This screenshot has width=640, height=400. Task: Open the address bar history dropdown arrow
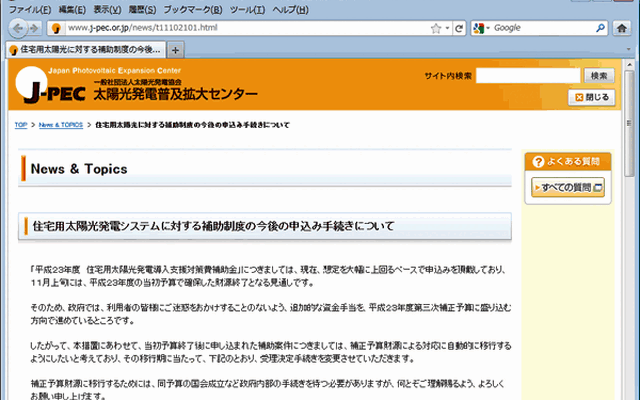(x=447, y=28)
